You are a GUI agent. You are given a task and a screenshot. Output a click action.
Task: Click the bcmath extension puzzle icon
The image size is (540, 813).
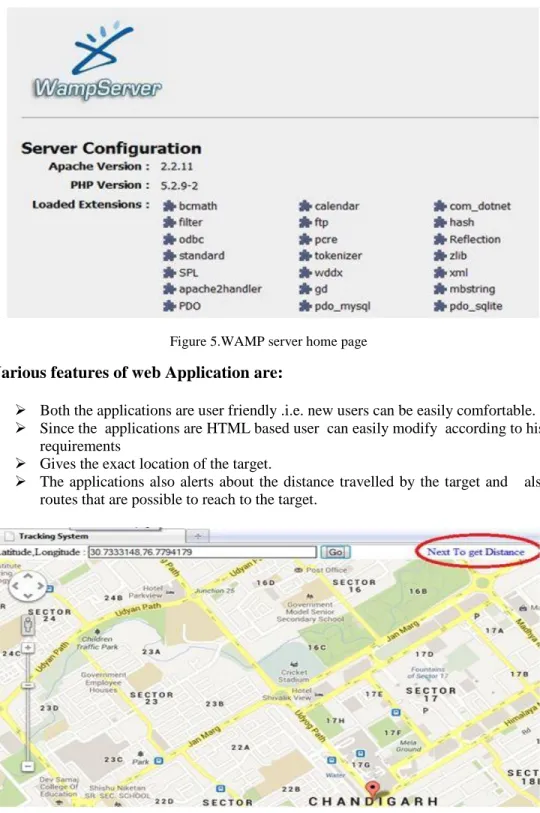(169, 206)
